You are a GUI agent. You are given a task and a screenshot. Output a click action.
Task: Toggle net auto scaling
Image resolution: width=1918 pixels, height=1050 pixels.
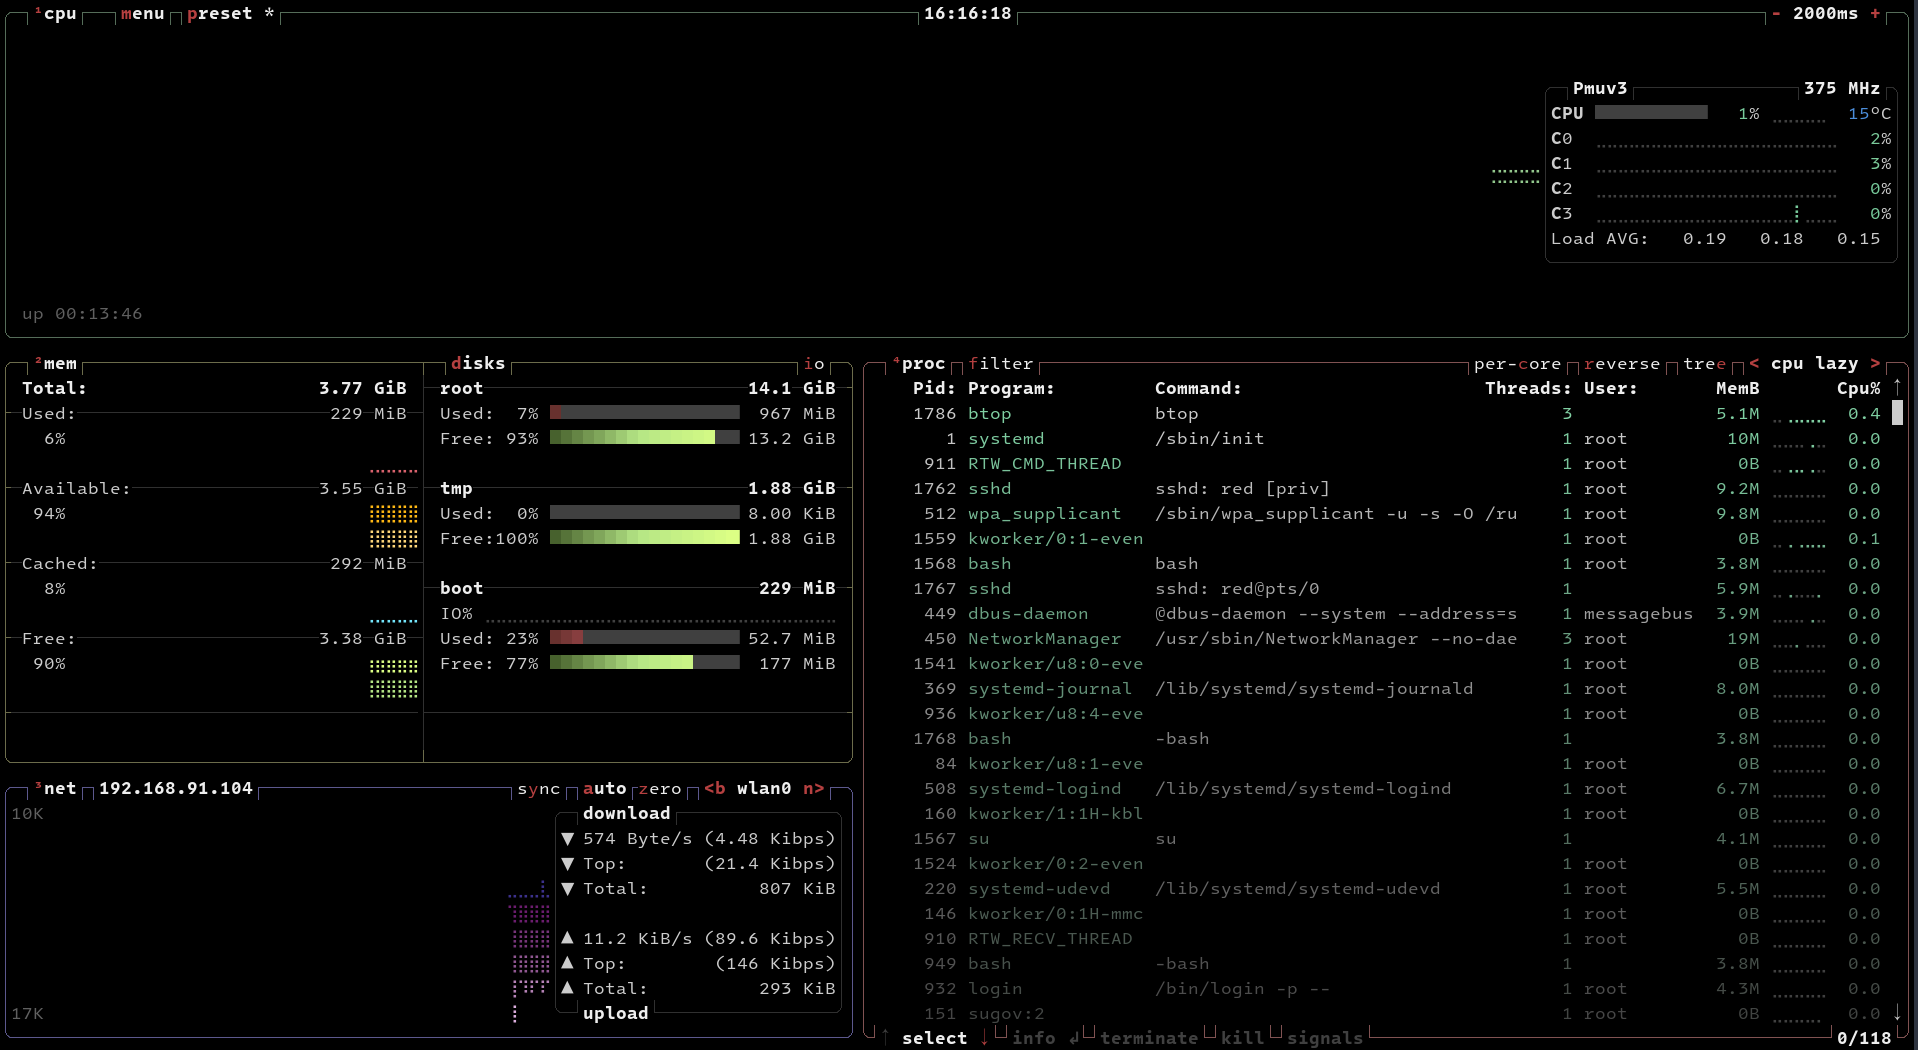(x=604, y=789)
